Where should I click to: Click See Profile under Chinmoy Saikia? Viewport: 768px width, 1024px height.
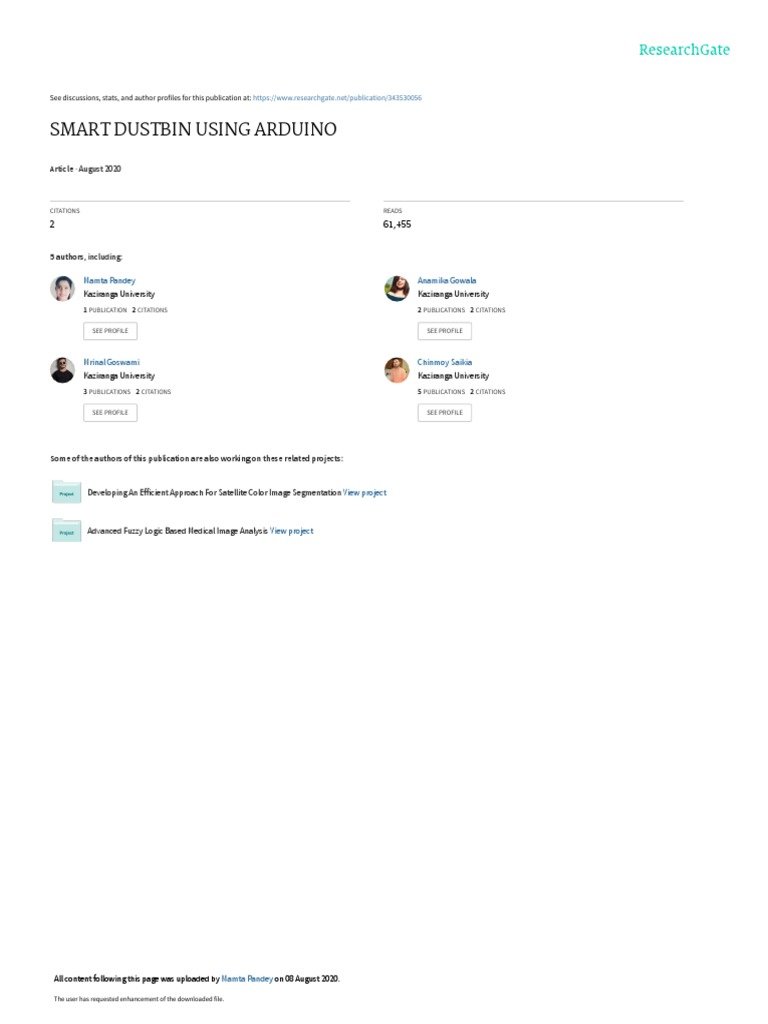pyautogui.click(x=445, y=413)
